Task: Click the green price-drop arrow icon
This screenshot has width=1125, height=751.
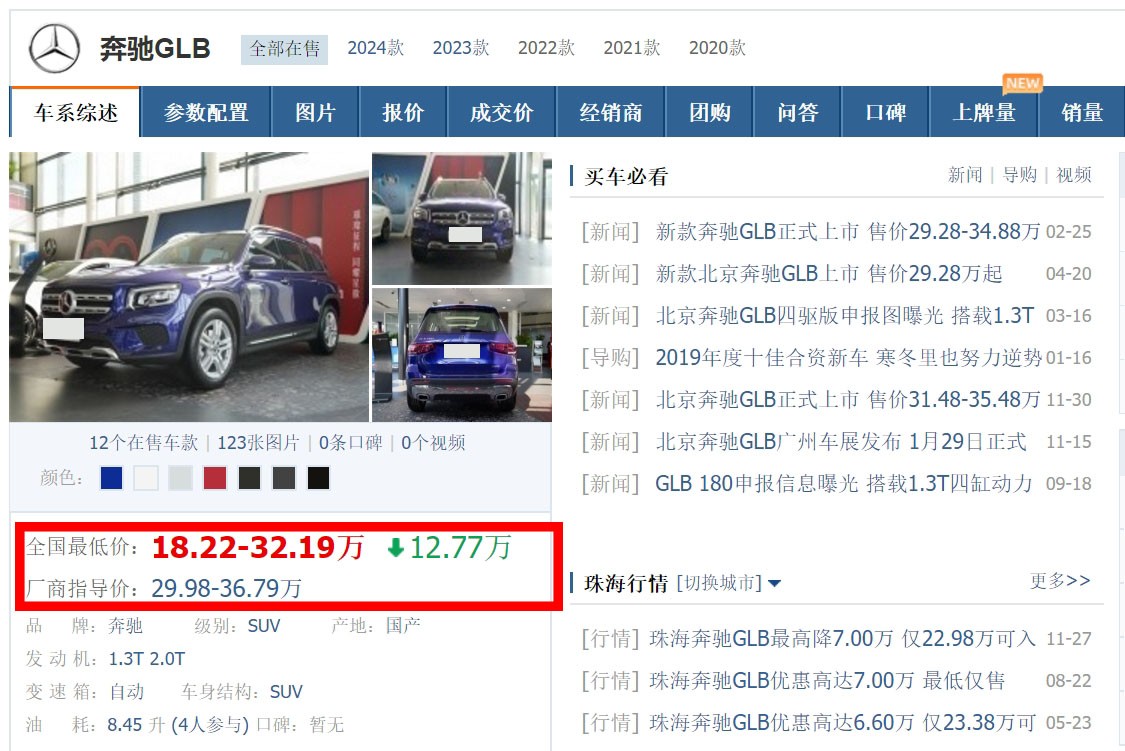Action: pos(395,548)
